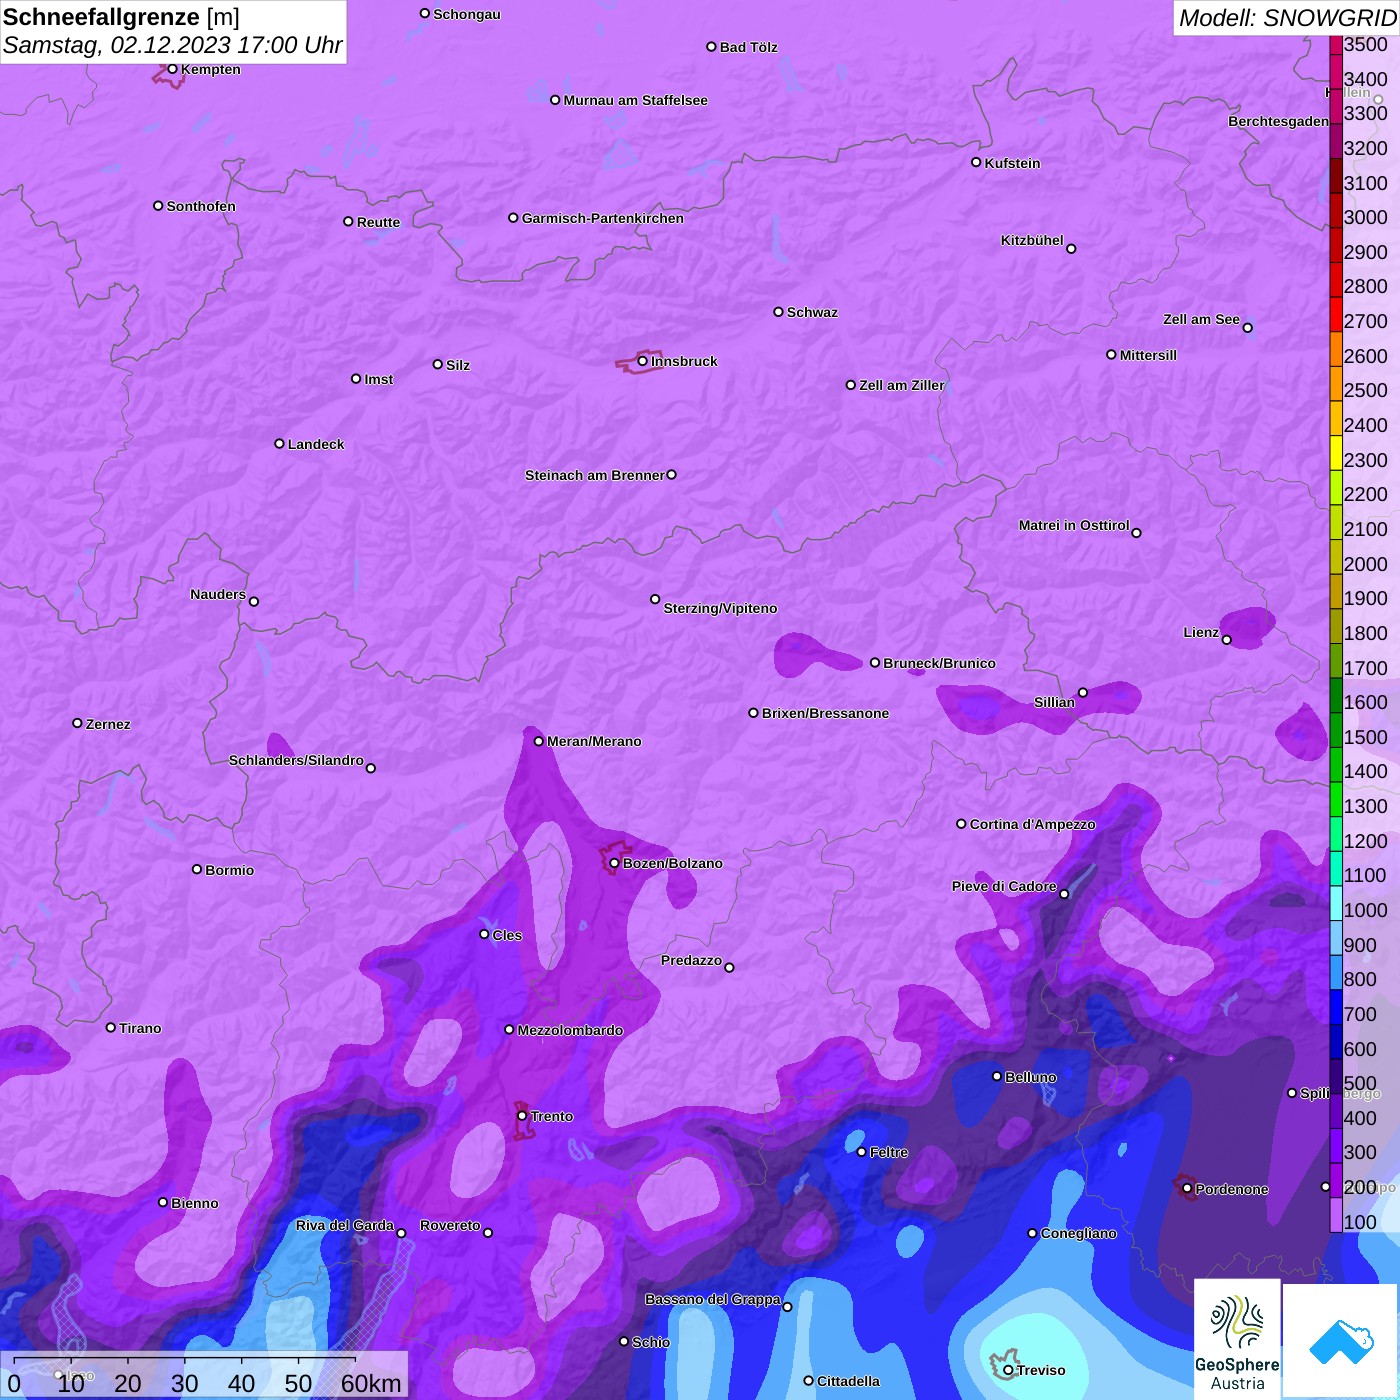The height and width of the screenshot is (1400, 1400).
Task: Click the Belluno city marker dot
Action: coord(996,1076)
